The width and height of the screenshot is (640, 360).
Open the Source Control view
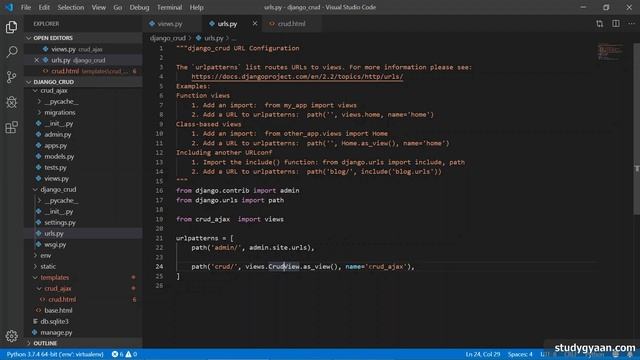click(11, 77)
